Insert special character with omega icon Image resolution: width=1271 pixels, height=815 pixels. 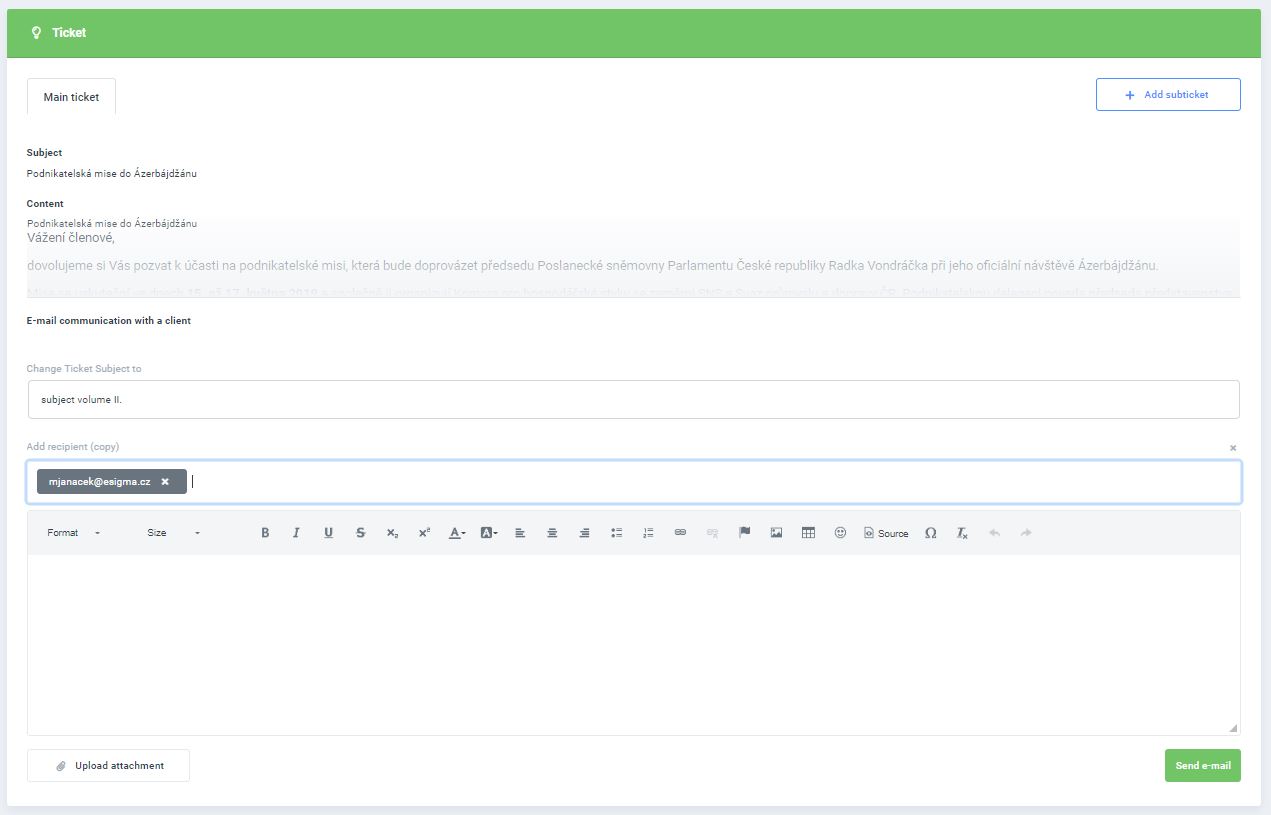tap(930, 533)
